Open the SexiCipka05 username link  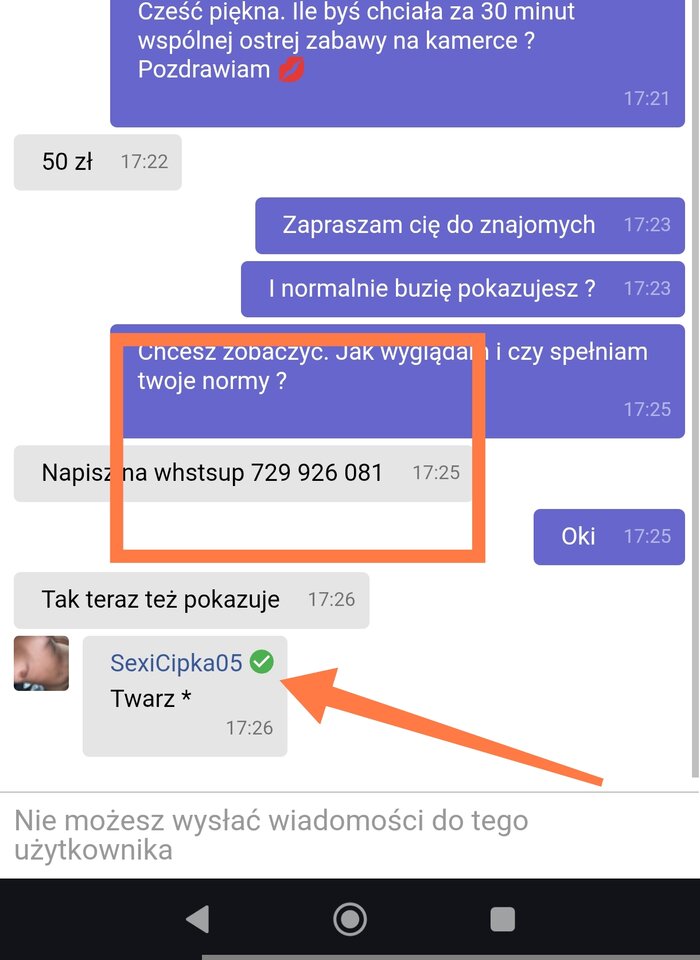pos(176,662)
